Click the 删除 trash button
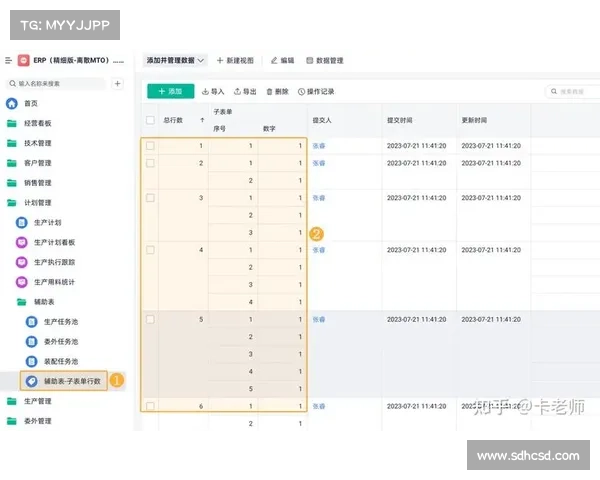 tap(277, 91)
